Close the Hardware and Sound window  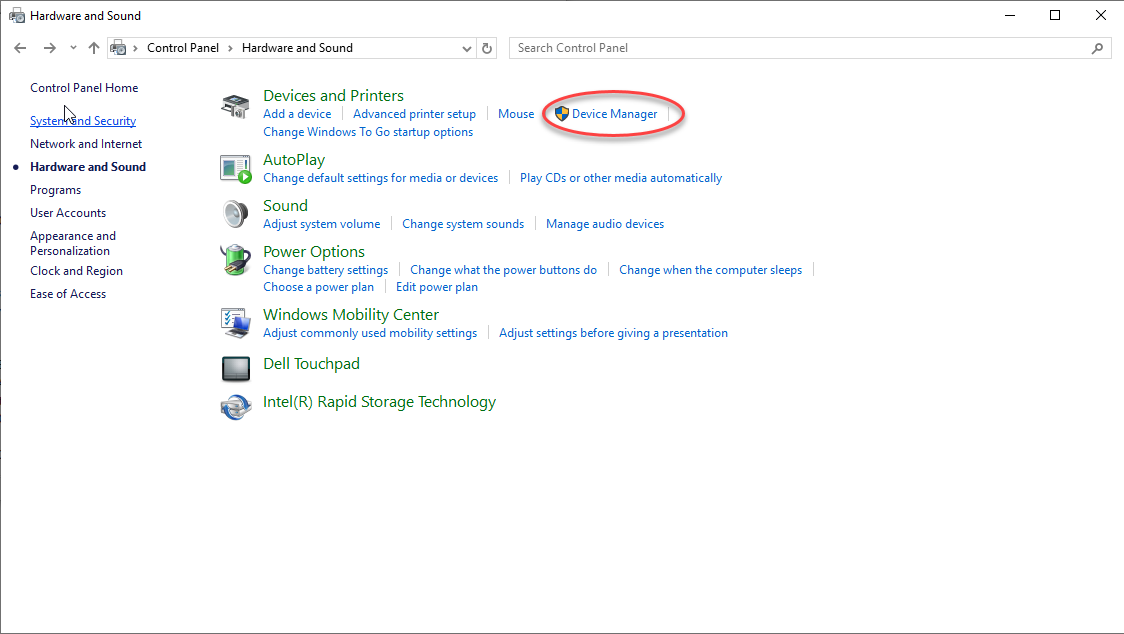pyautogui.click(x=1101, y=15)
